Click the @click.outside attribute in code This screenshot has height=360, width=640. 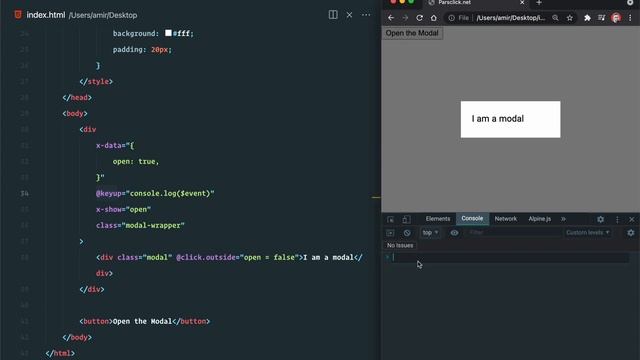coord(206,258)
